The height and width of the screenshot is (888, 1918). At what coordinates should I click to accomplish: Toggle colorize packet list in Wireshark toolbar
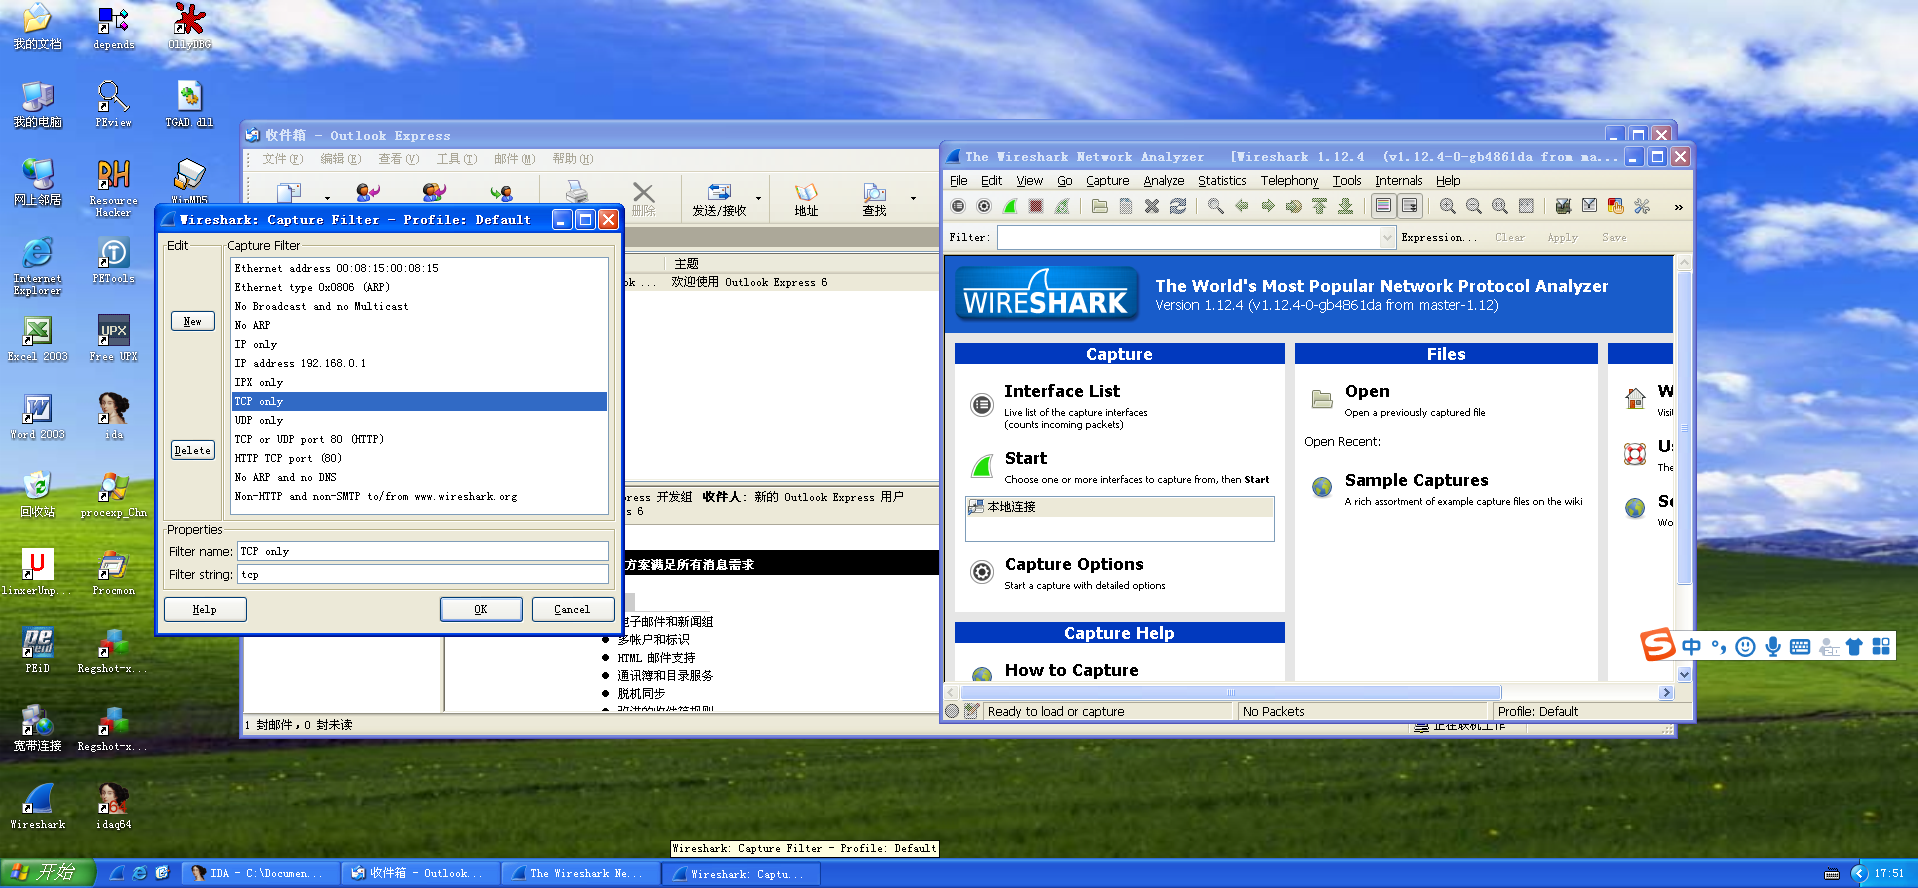[1384, 206]
